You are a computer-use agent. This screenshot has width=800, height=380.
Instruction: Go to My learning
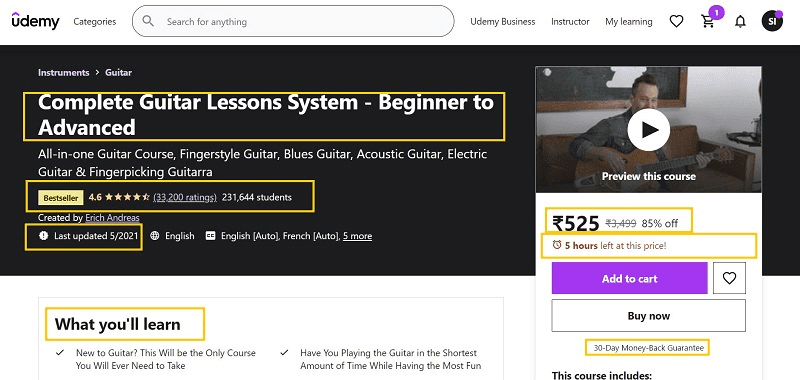[629, 21]
